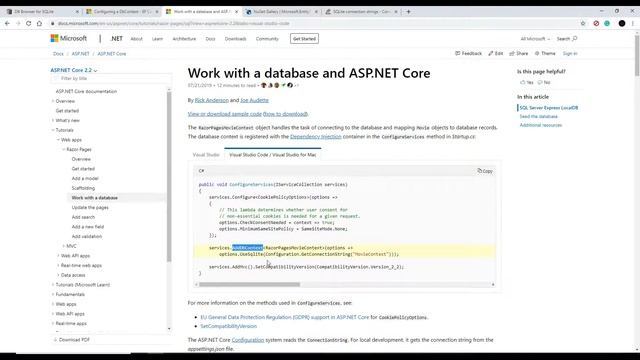Viewport: 640px width, 360px height.
Task: Open the Downloads menu in header
Action: tap(236, 39)
